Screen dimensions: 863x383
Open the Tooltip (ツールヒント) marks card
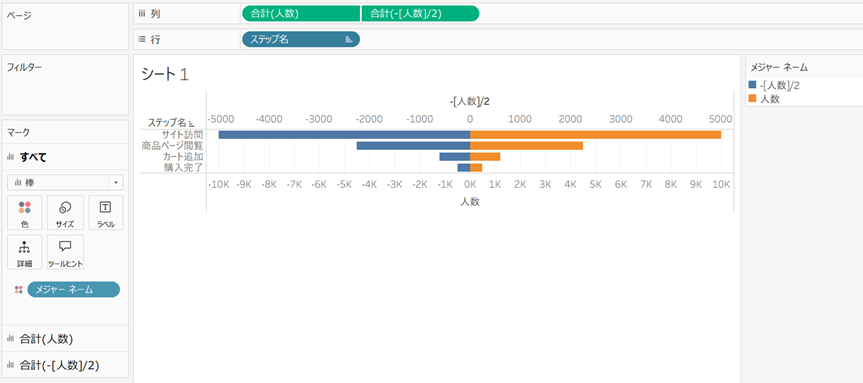coord(65,253)
